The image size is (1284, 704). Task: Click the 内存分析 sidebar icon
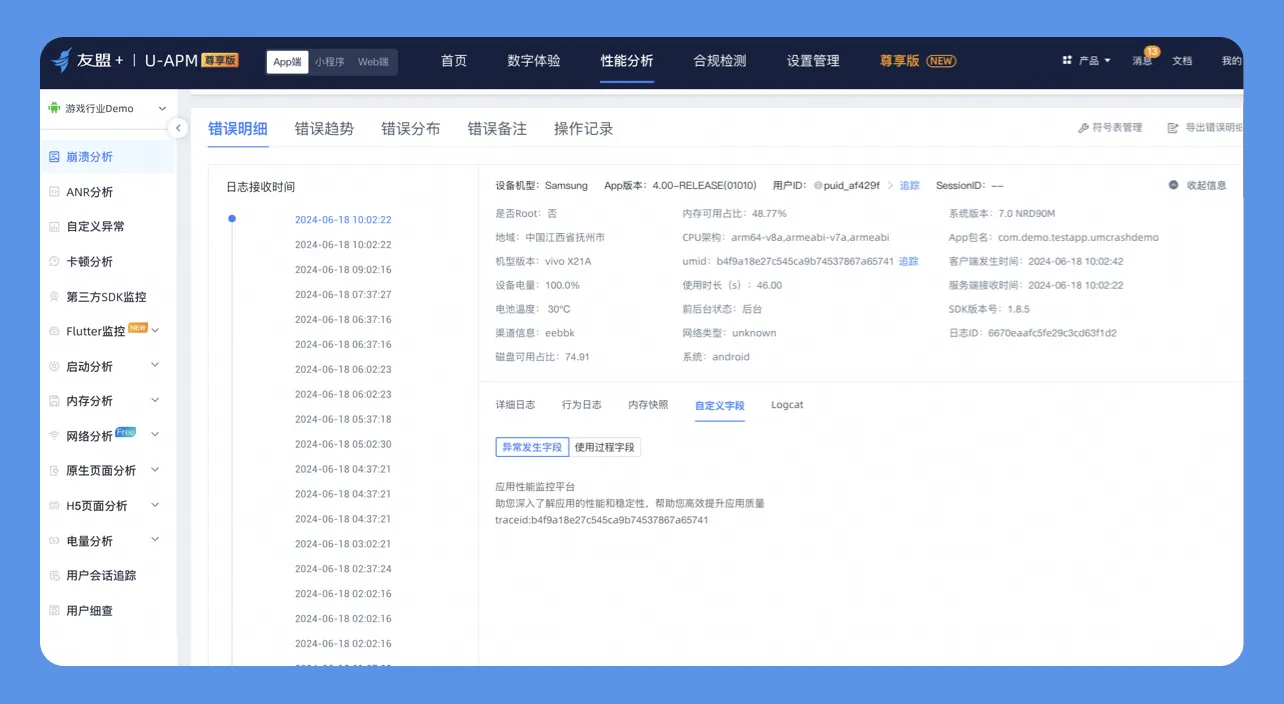[x=54, y=401]
